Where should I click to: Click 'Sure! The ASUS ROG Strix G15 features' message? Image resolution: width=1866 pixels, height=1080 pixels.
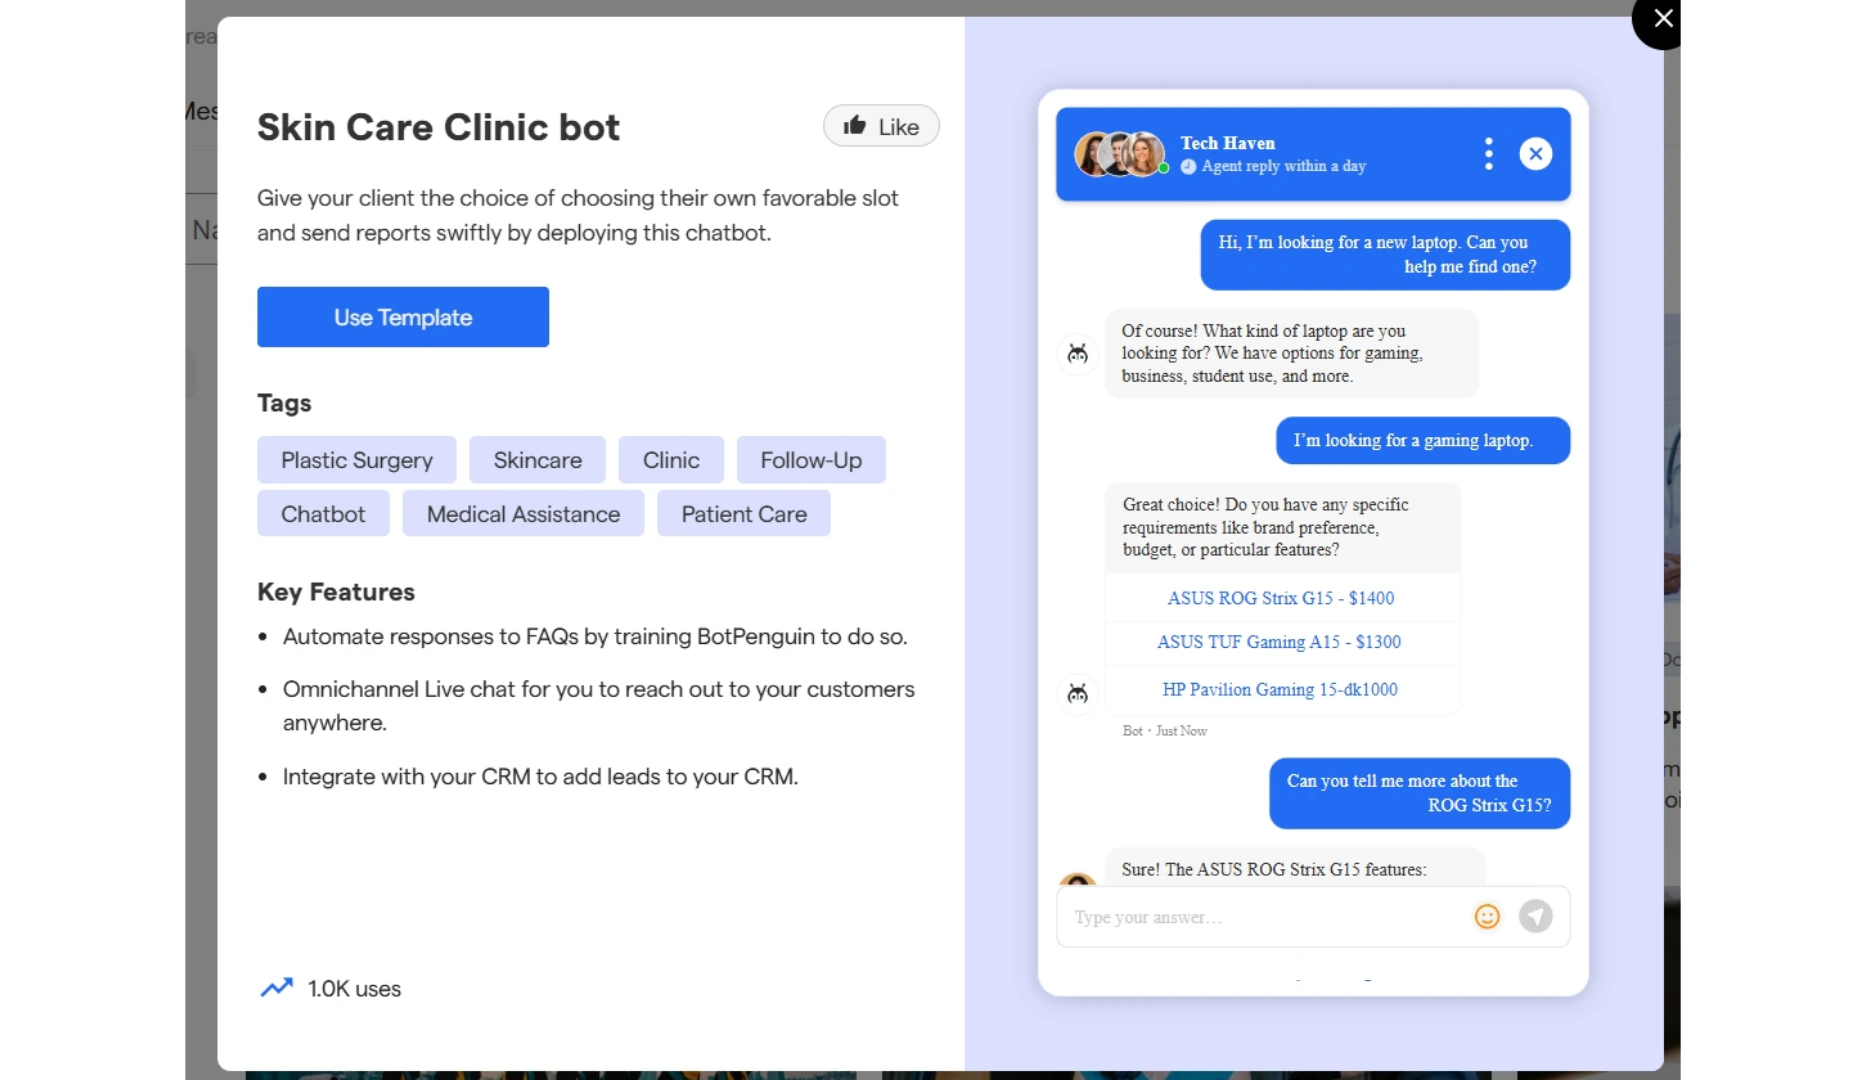click(x=1294, y=867)
